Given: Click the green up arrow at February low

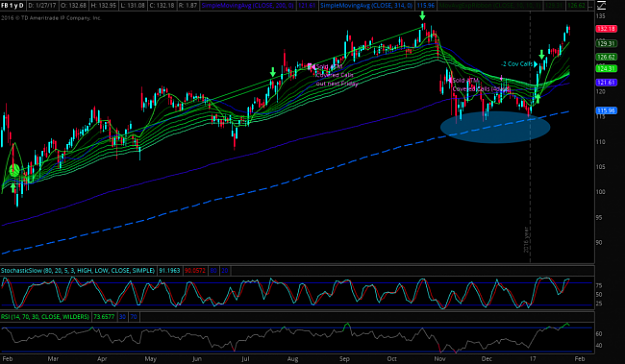Looking at the screenshot, I should point(13,187).
